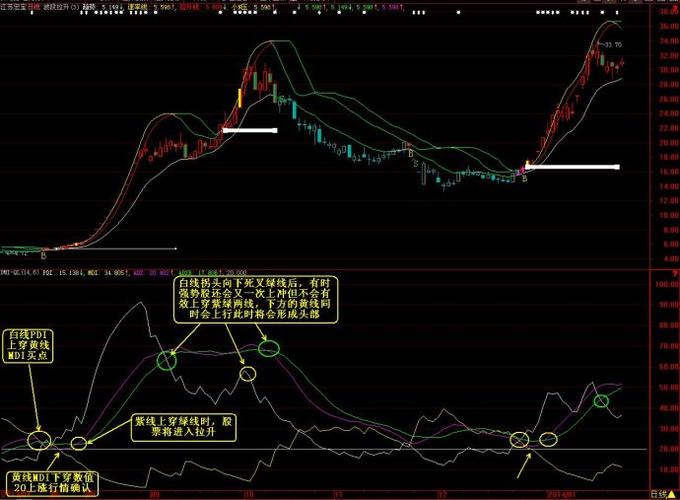Viewport: 680px width, 500px height.
Task: Click the green circle on the rightmost DMI peak
Action: (601, 401)
